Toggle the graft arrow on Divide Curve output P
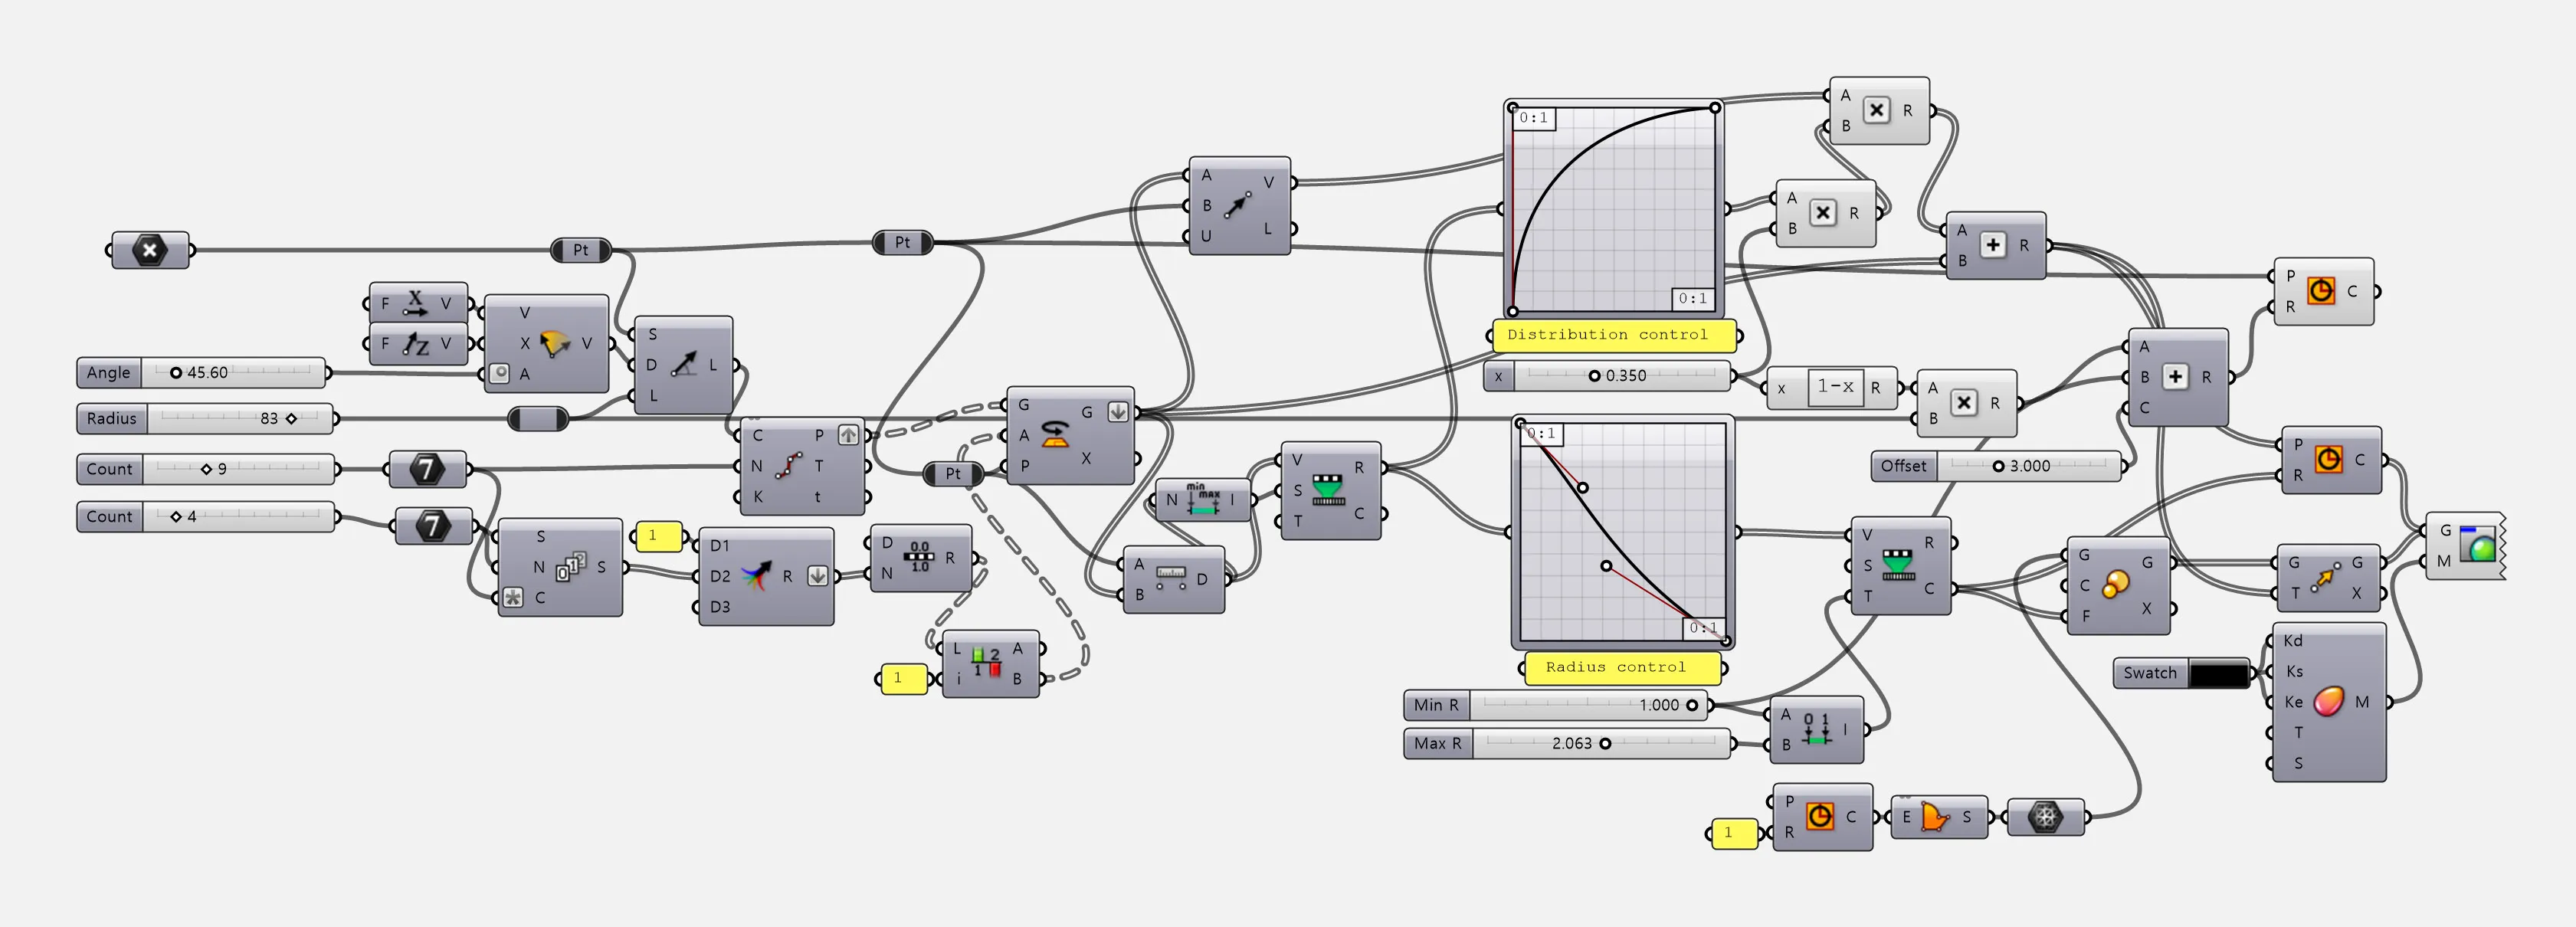This screenshot has height=927, width=2576. tap(848, 435)
